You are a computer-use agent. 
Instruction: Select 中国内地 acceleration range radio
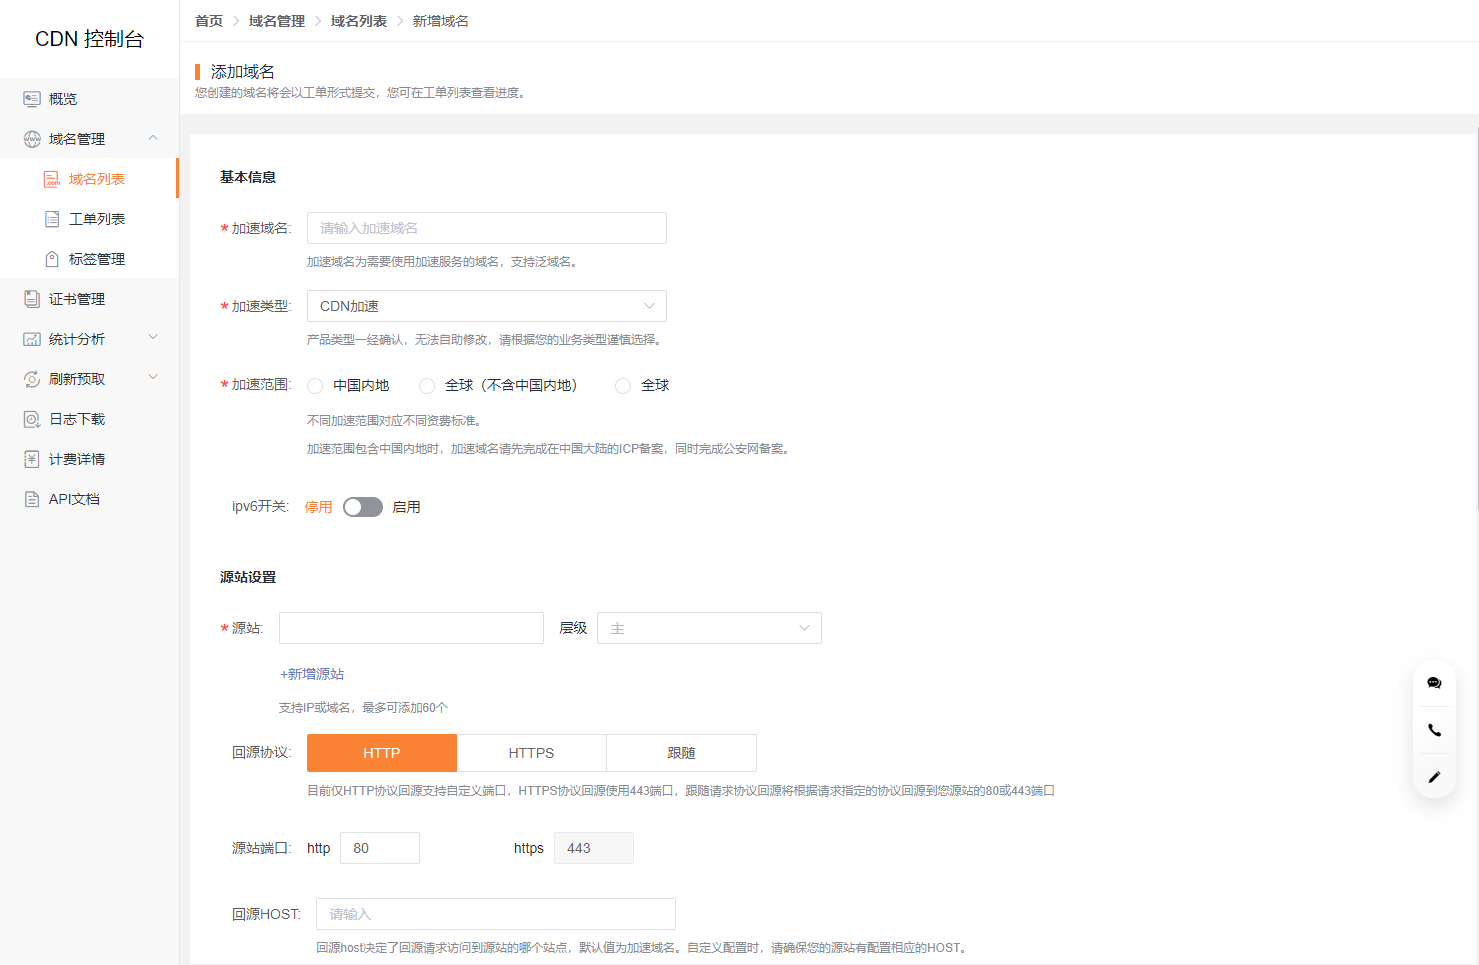316,386
